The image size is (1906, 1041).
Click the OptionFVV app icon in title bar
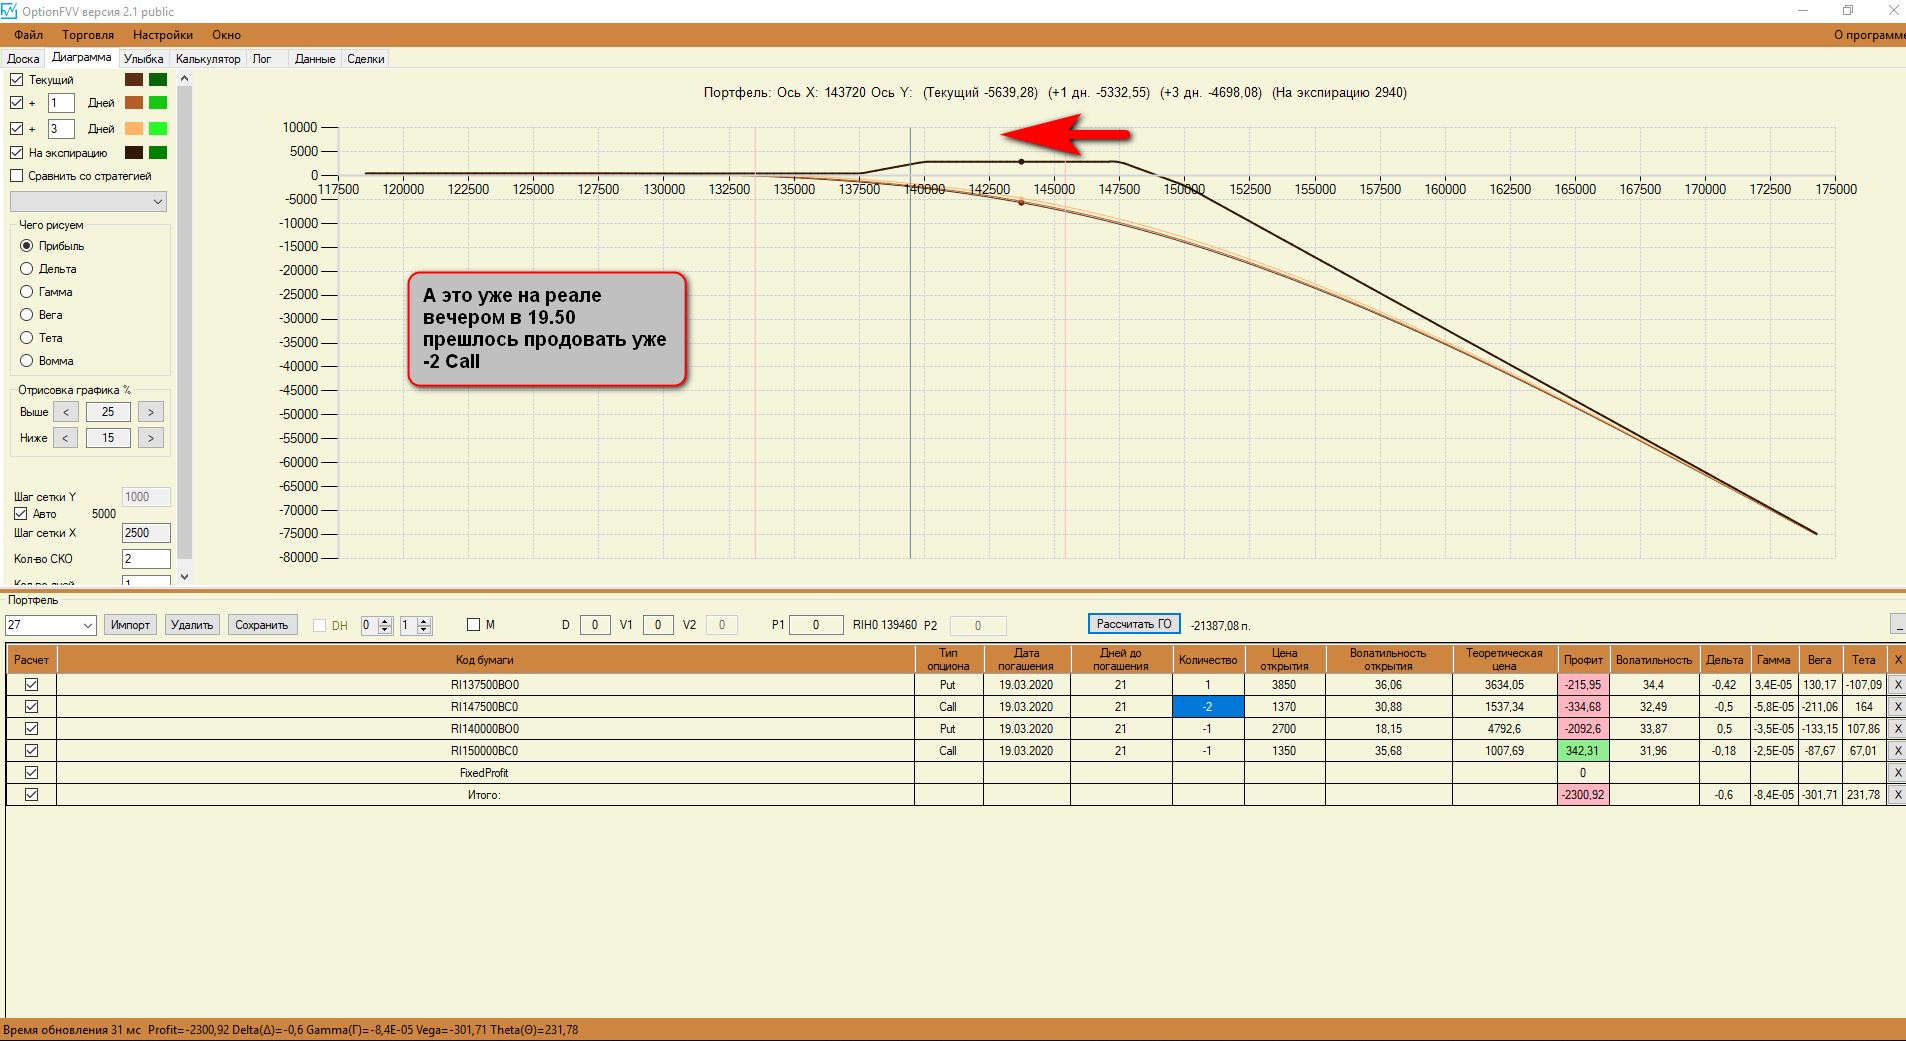point(9,11)
